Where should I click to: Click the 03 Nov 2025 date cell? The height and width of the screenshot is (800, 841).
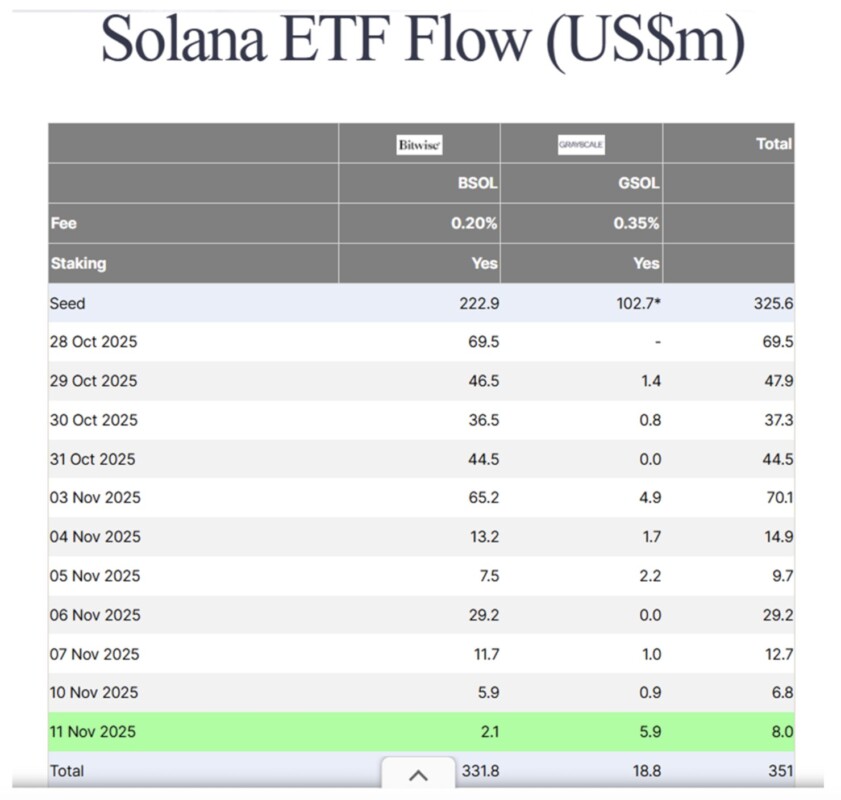coord(95,498)
